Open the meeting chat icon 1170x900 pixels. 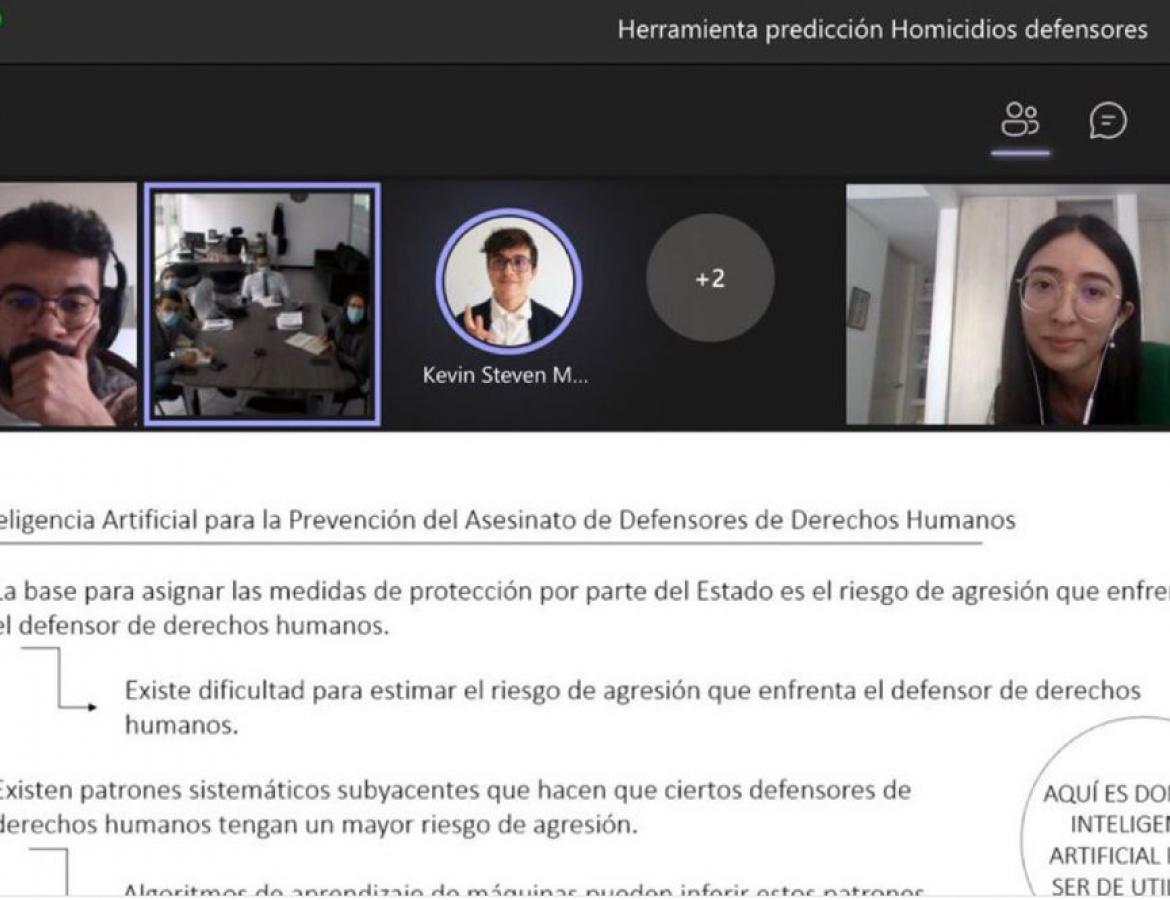tap(1108, 120)
